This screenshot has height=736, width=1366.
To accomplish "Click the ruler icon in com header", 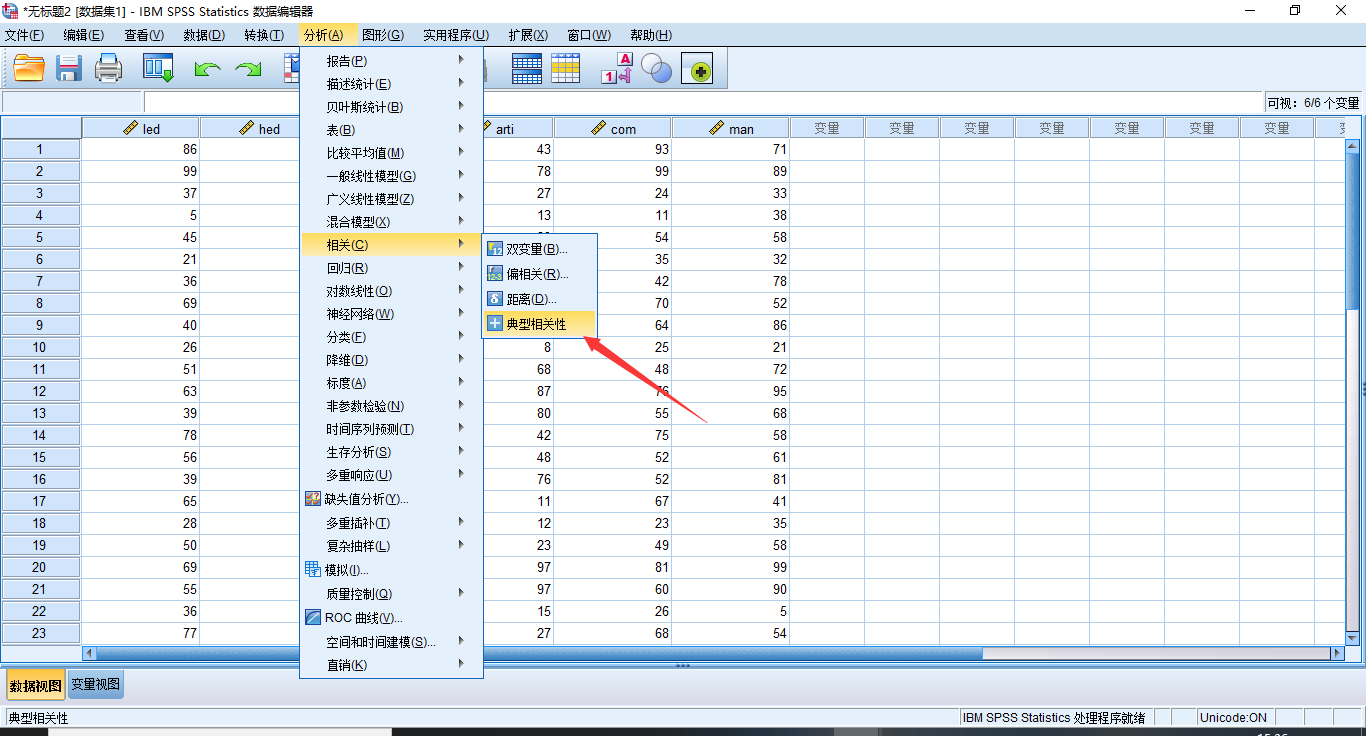I will tap(599, 128).
